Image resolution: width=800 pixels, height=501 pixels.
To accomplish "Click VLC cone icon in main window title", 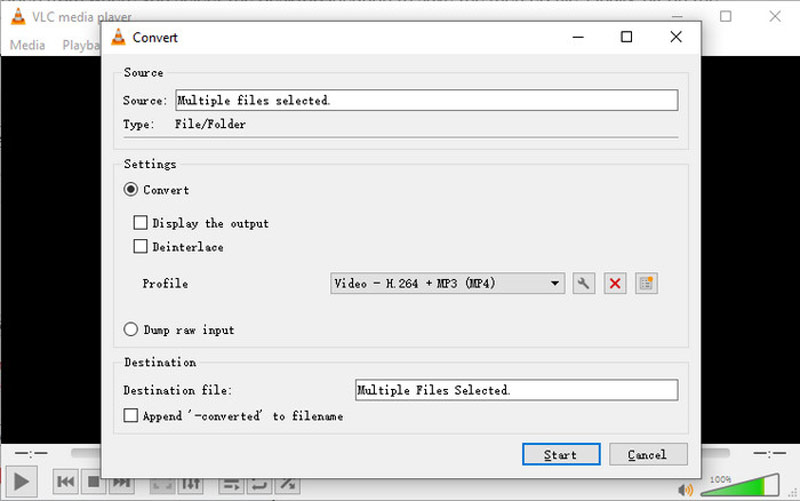I will (18, 16).
